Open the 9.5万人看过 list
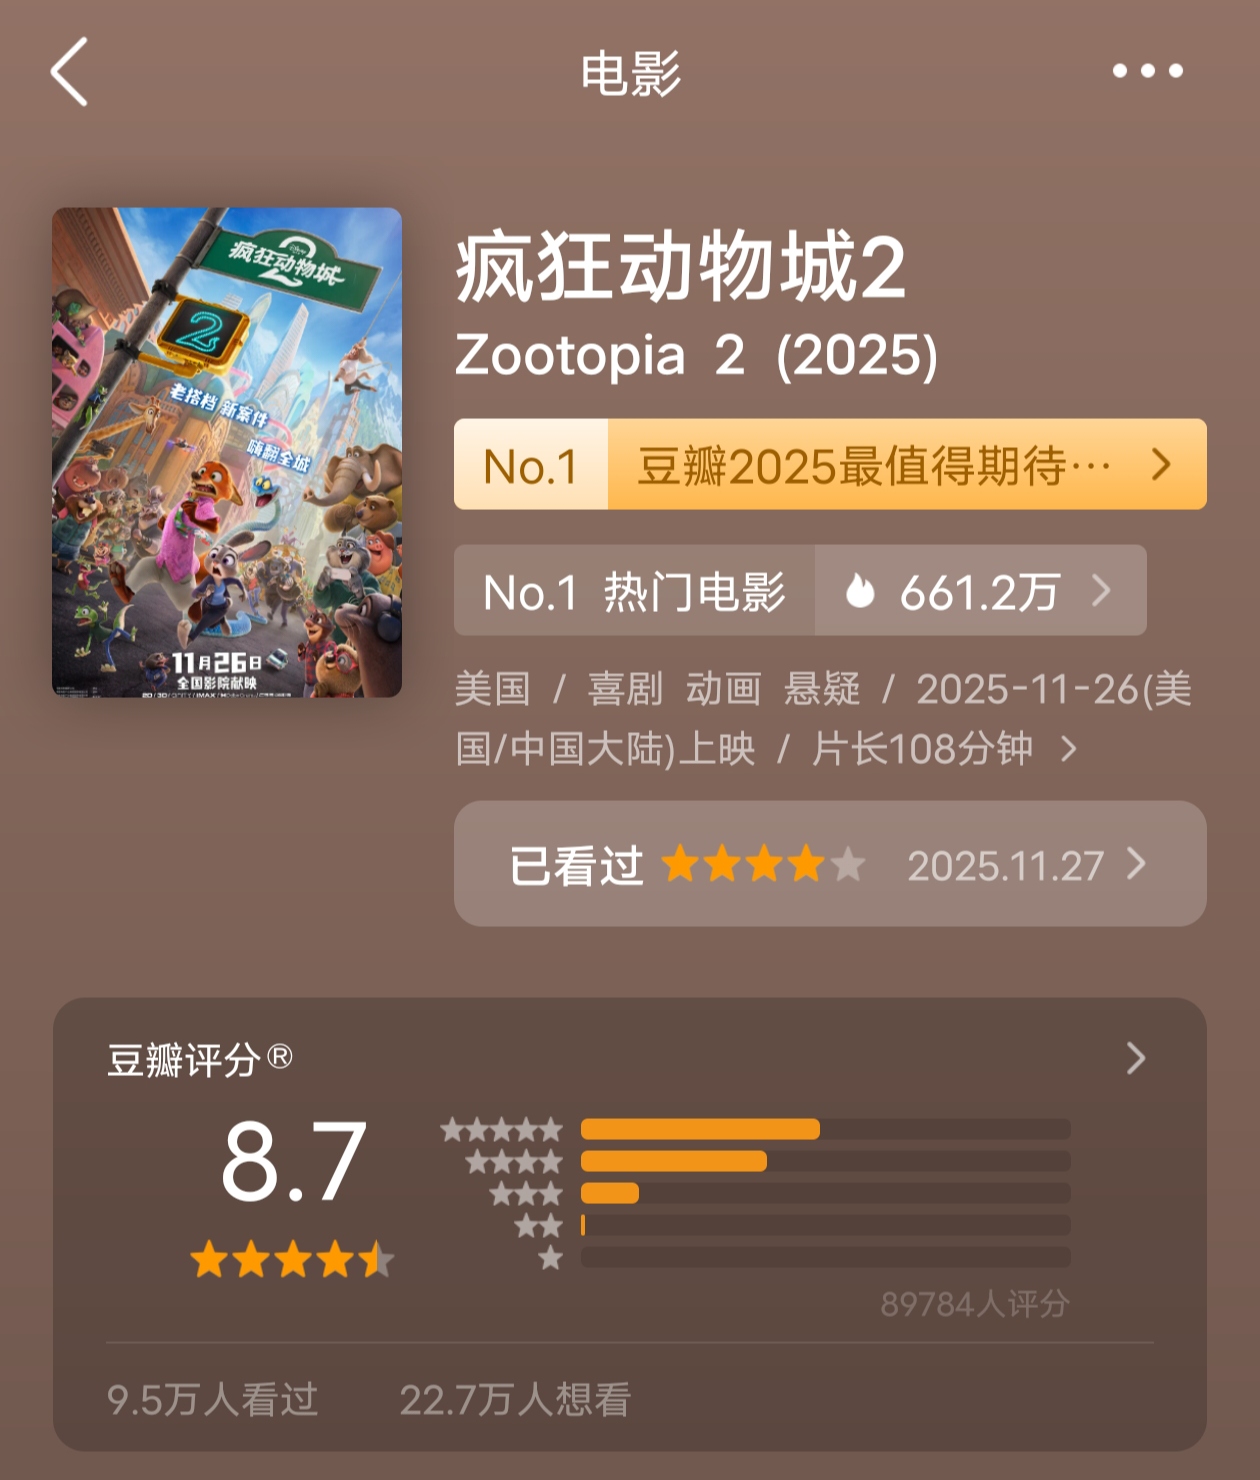The height and width of the screenshot is (1480, 1260). tap(212, 1399)
